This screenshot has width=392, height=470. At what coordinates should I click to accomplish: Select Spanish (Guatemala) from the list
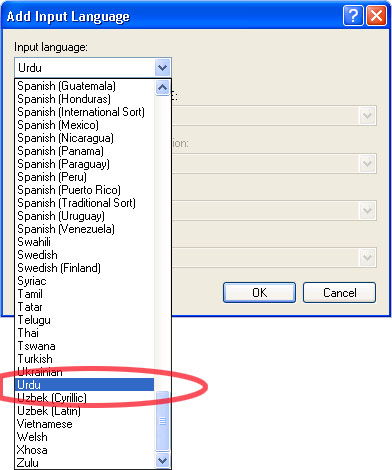coord(85,86)
